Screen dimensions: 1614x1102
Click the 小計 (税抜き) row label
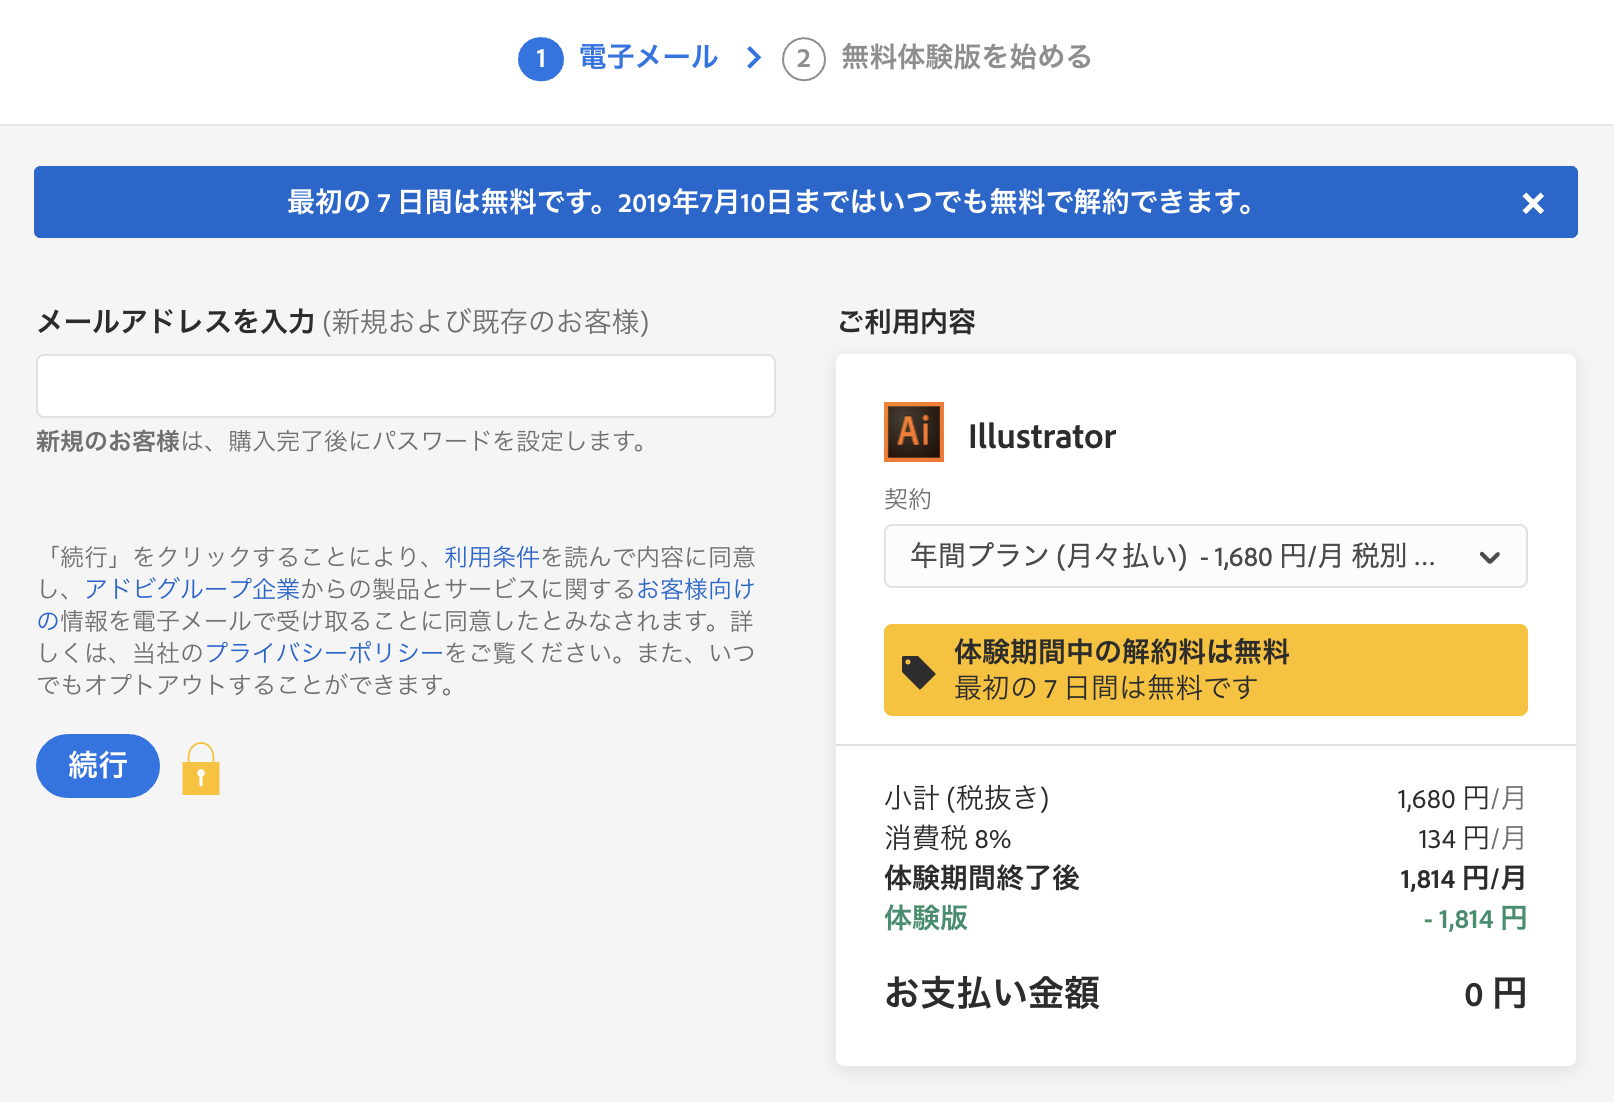(x=967, y=798)
